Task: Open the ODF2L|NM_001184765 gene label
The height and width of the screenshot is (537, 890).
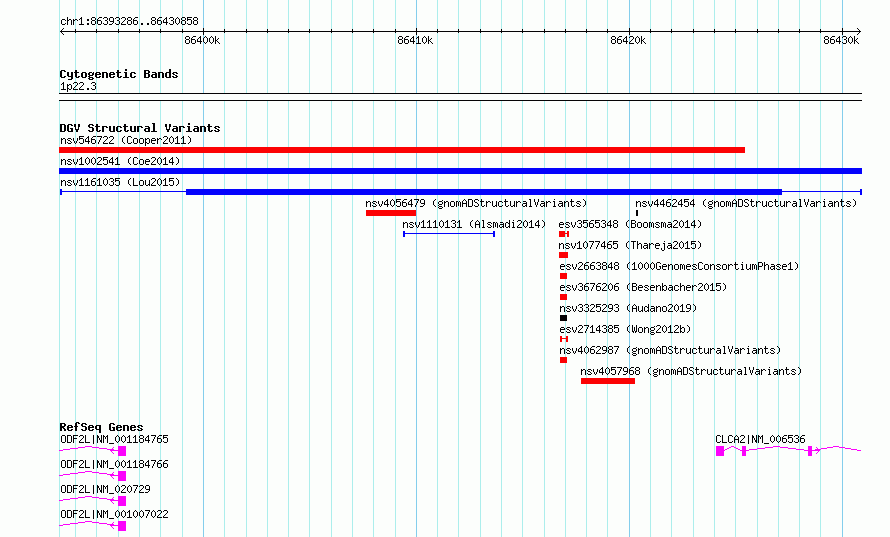Action: click(114, 439)
